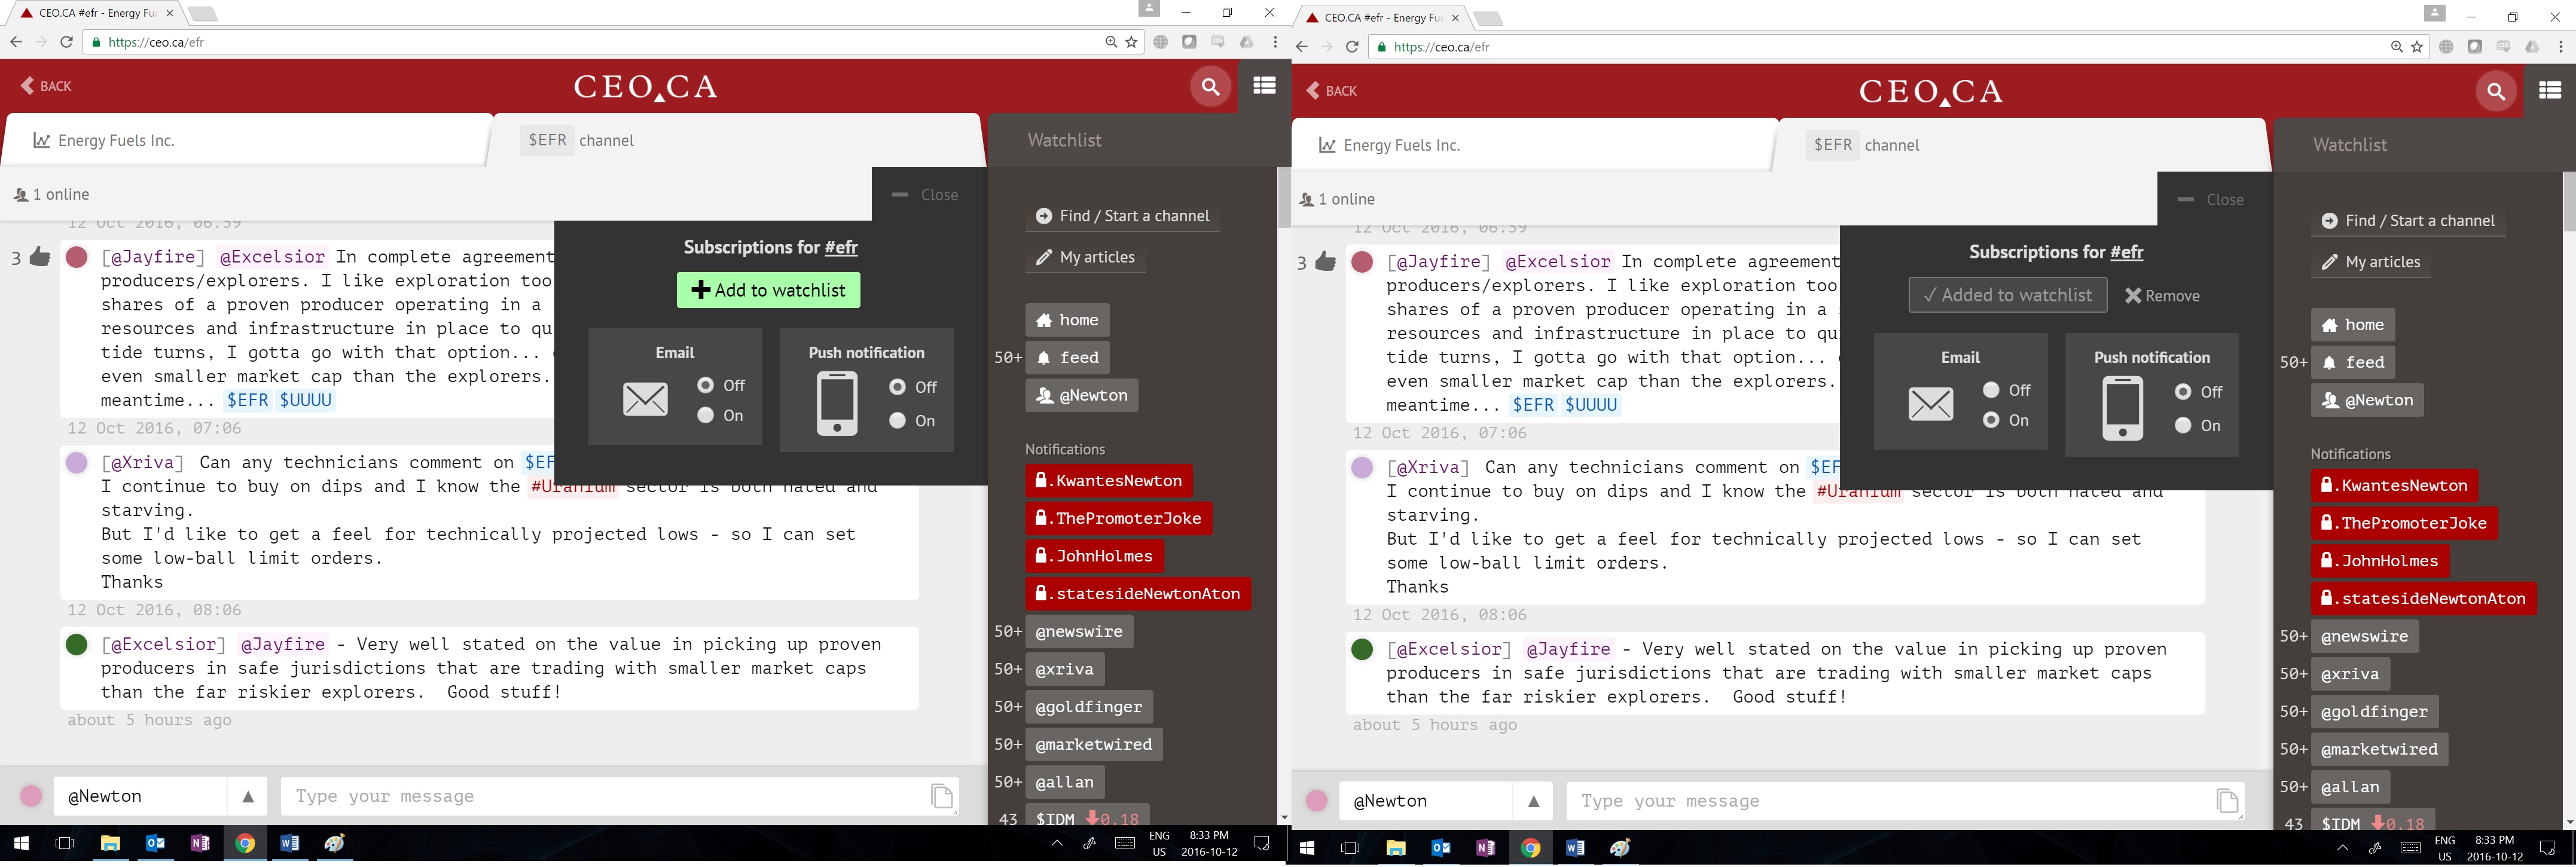The width and height of the screenshot is (2576, 867).
Task: Click Excelsior's green avatar in the left window
Action: click(x=77, y=645)
